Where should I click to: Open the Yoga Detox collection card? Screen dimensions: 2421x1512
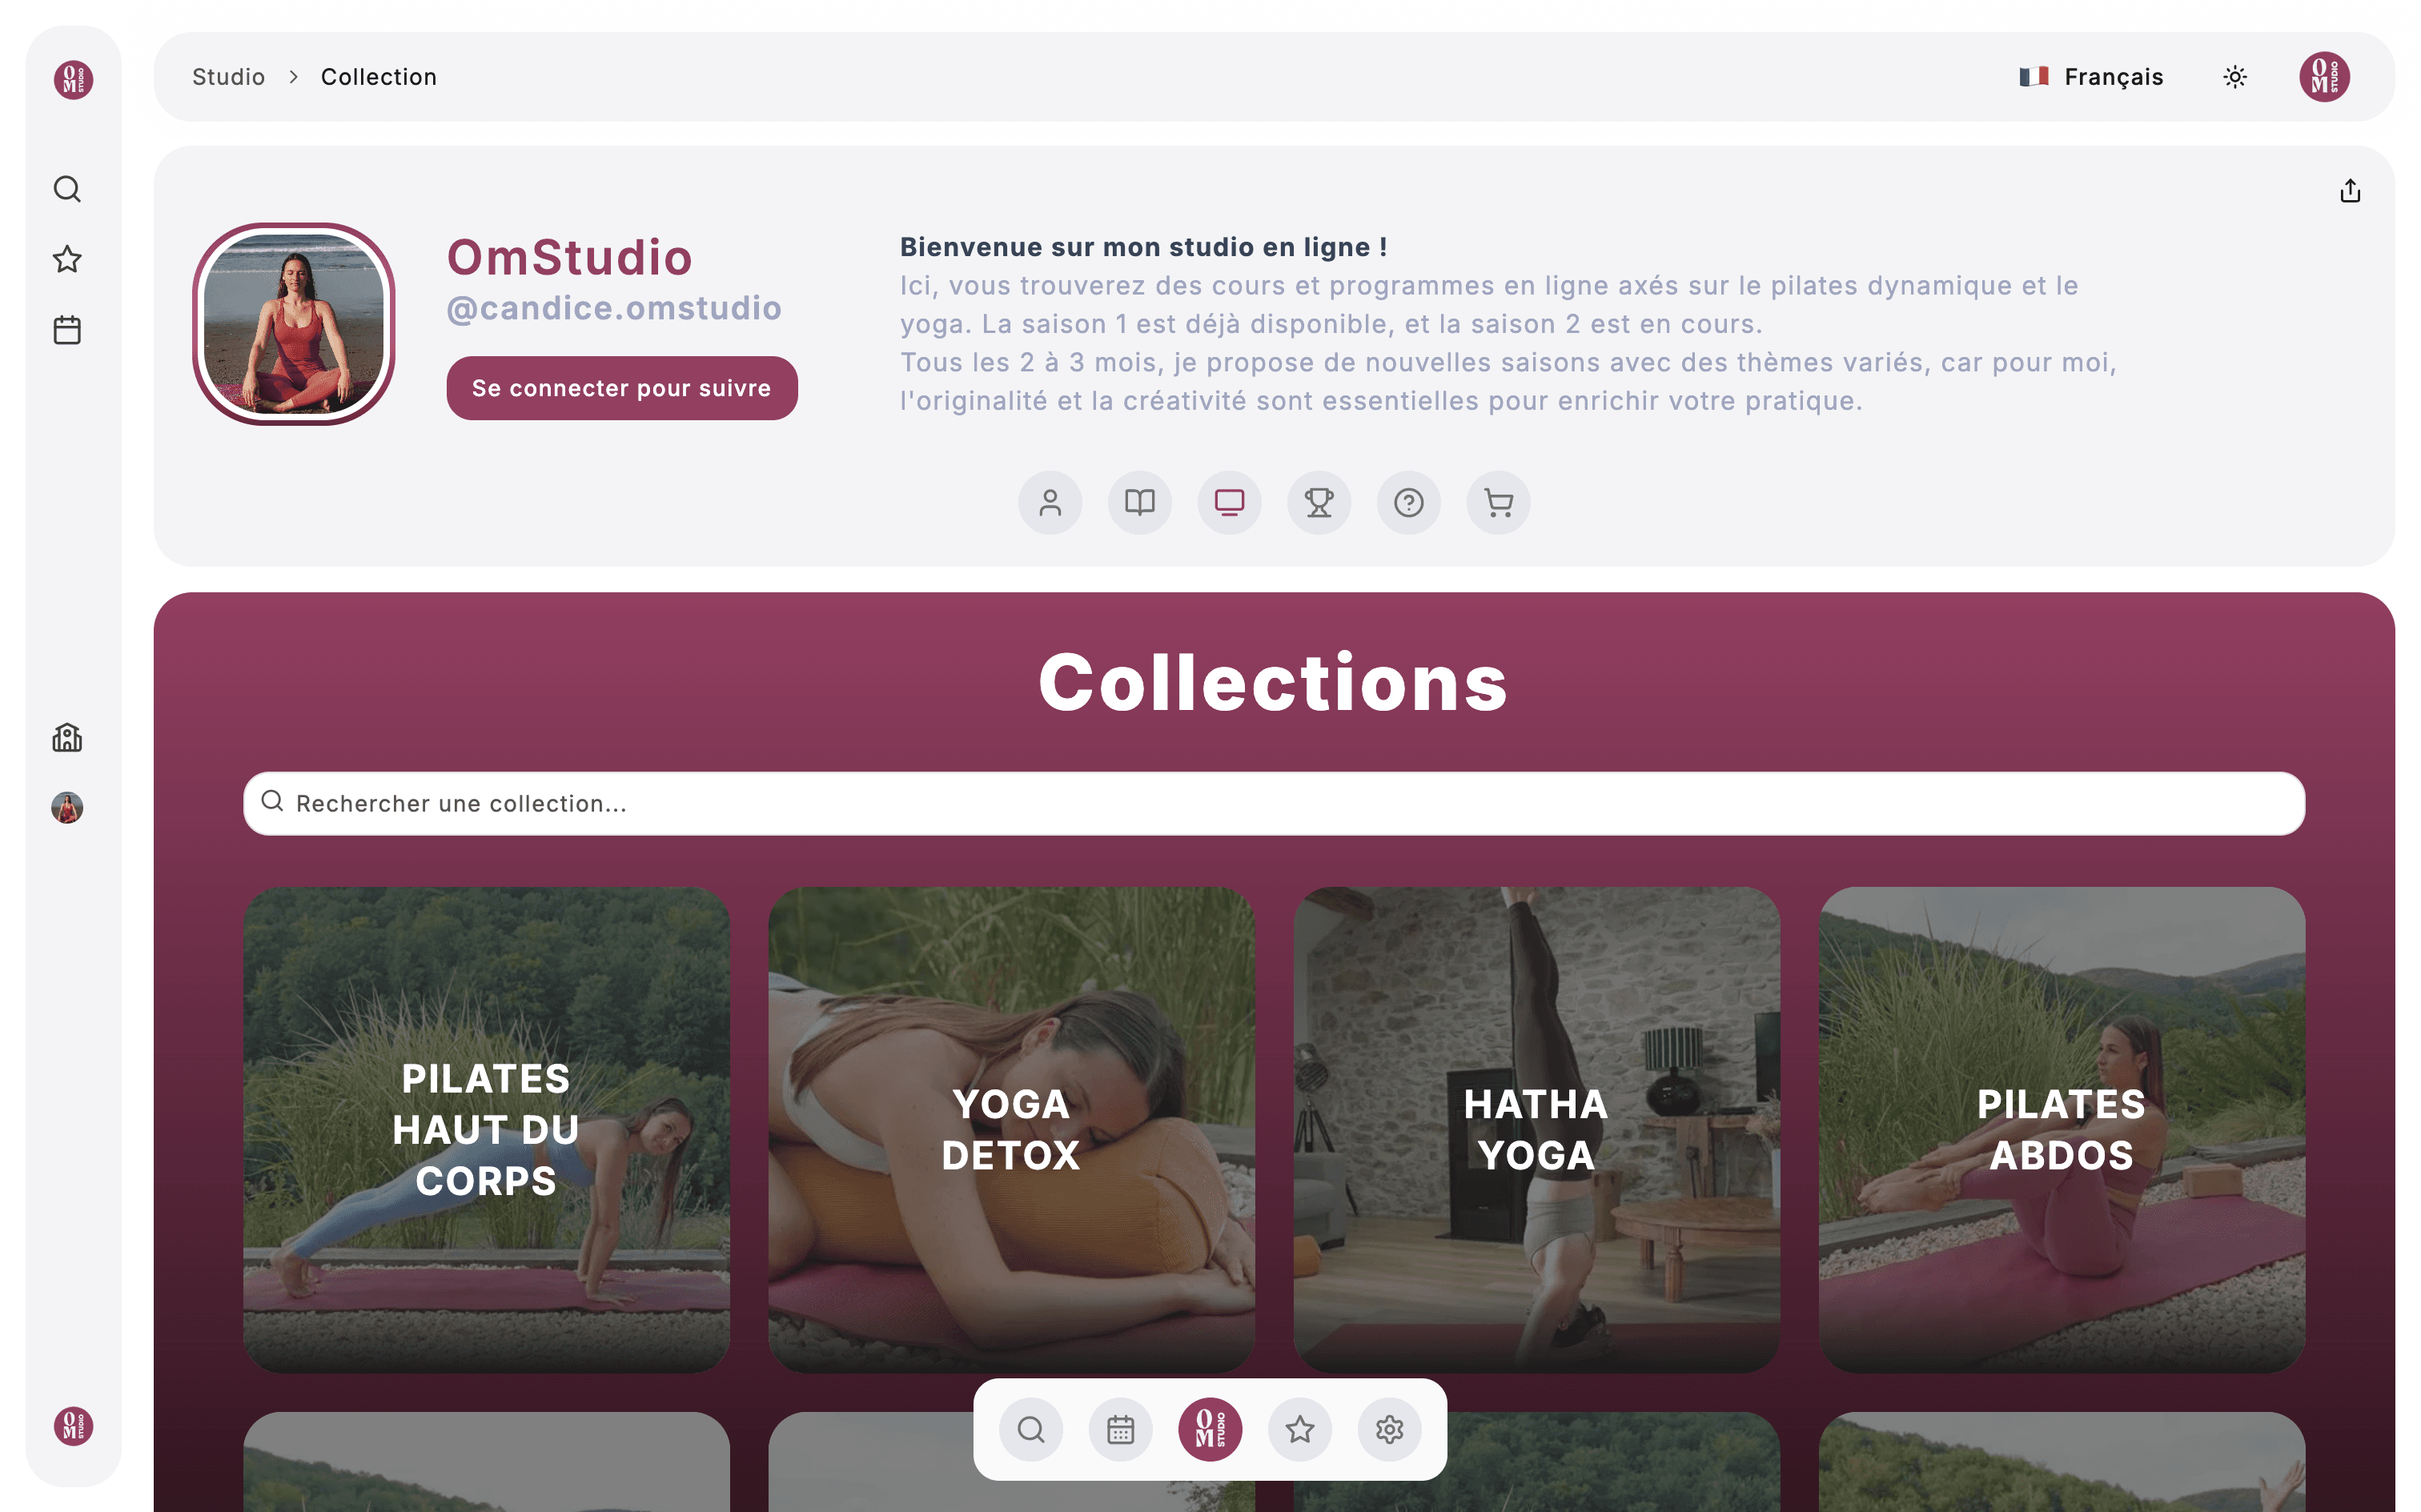(x=1011, y=1130)
